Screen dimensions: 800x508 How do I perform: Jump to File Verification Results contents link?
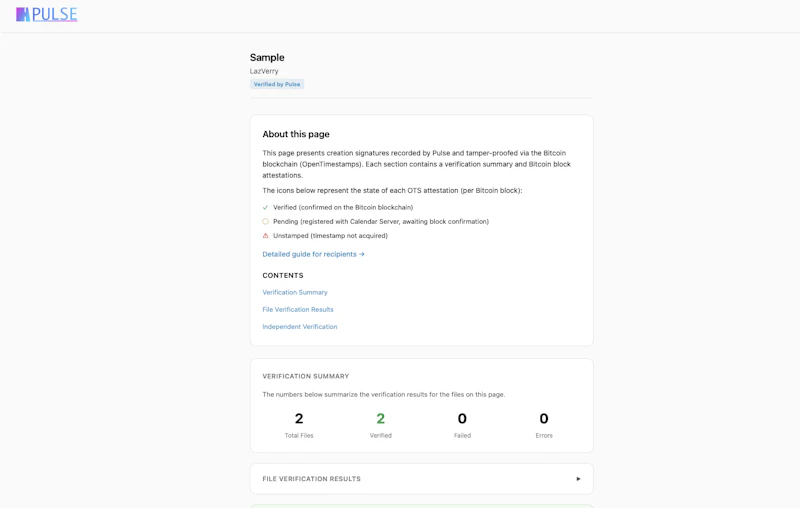(x=298, y=310)
